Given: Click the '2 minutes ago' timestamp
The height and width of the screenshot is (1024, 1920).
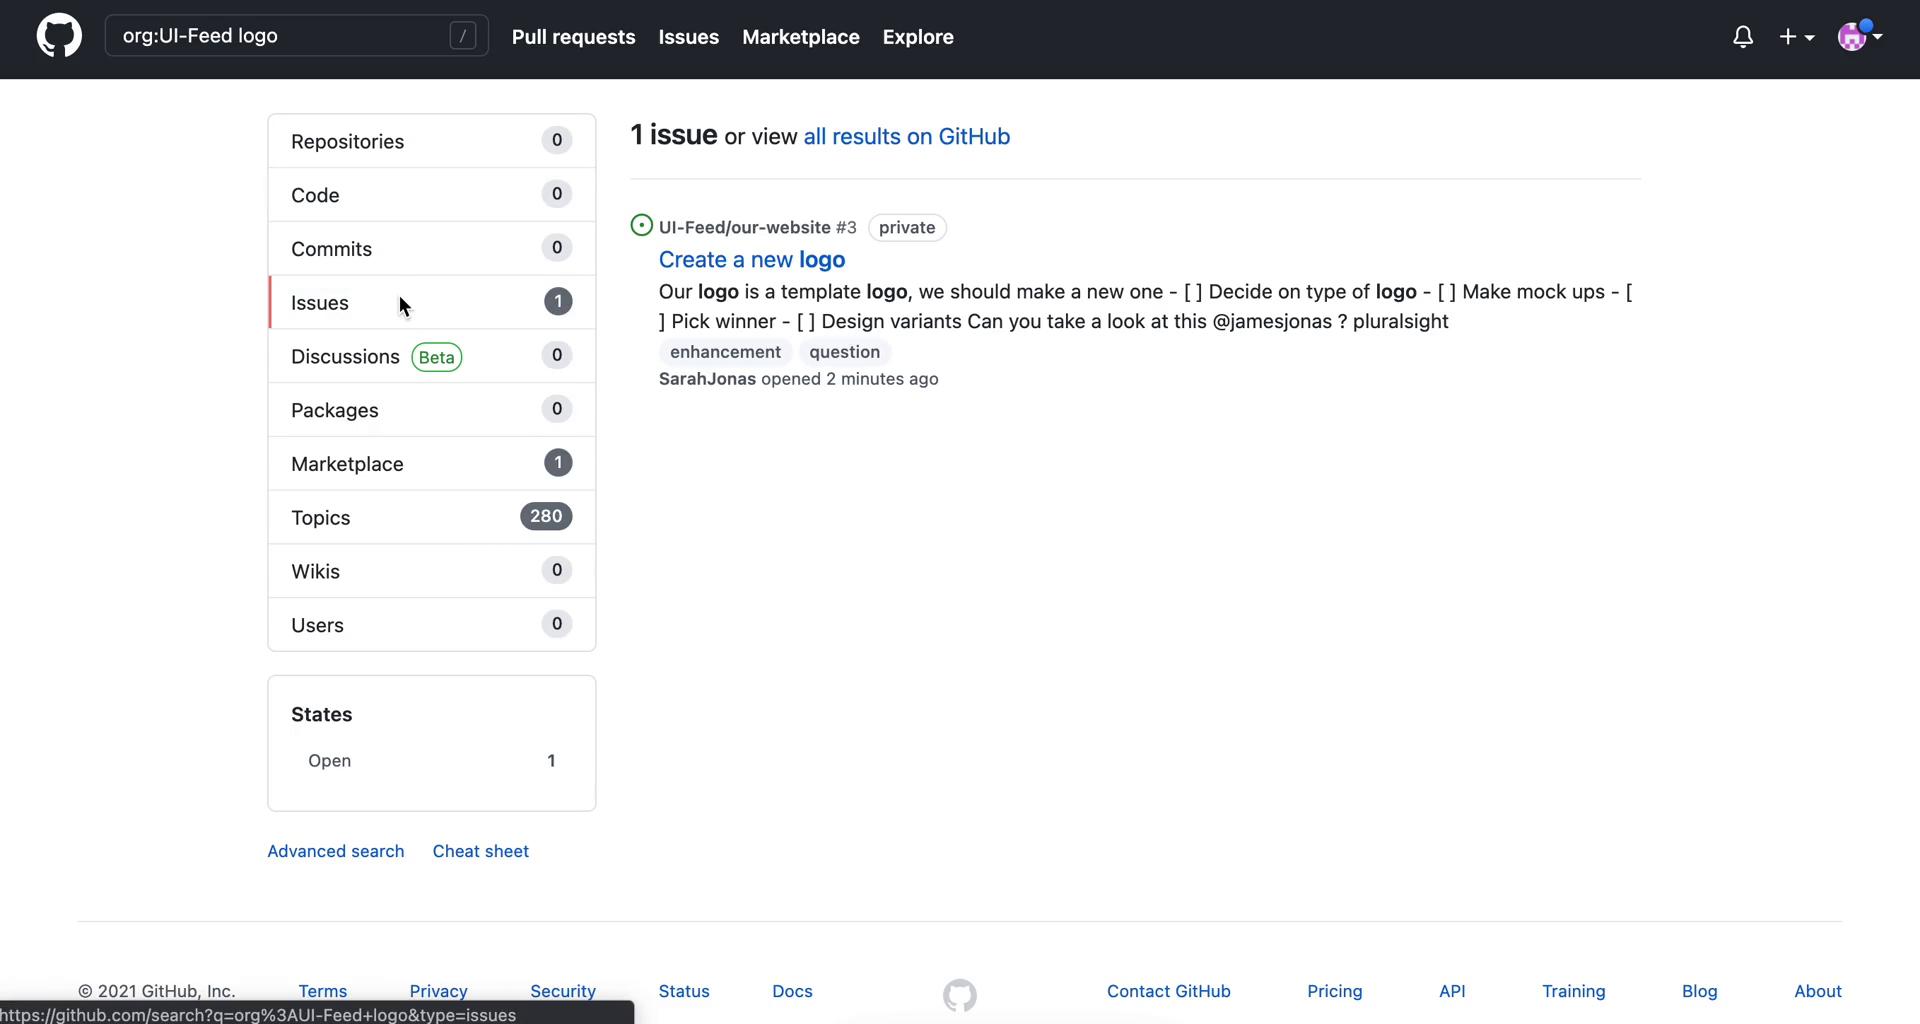Looking at the screenshot, I should point(882,379).
